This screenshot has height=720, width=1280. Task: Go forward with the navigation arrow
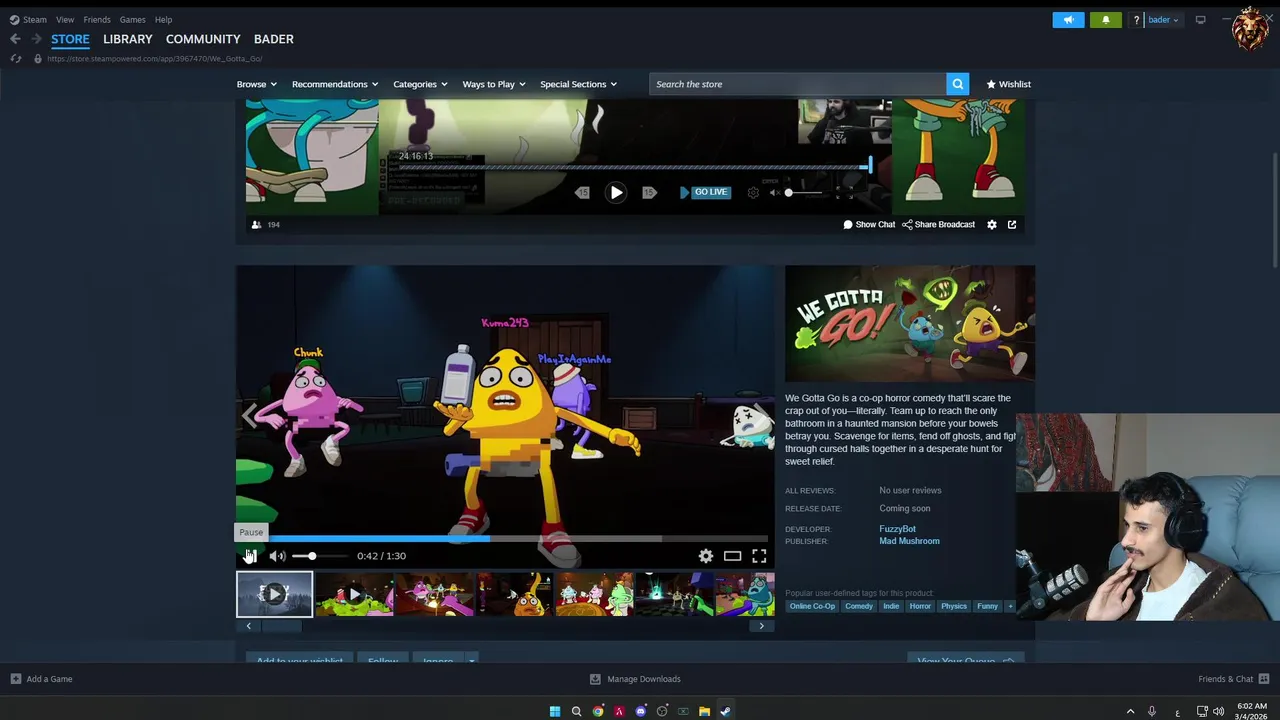click(x=36, y=39)
